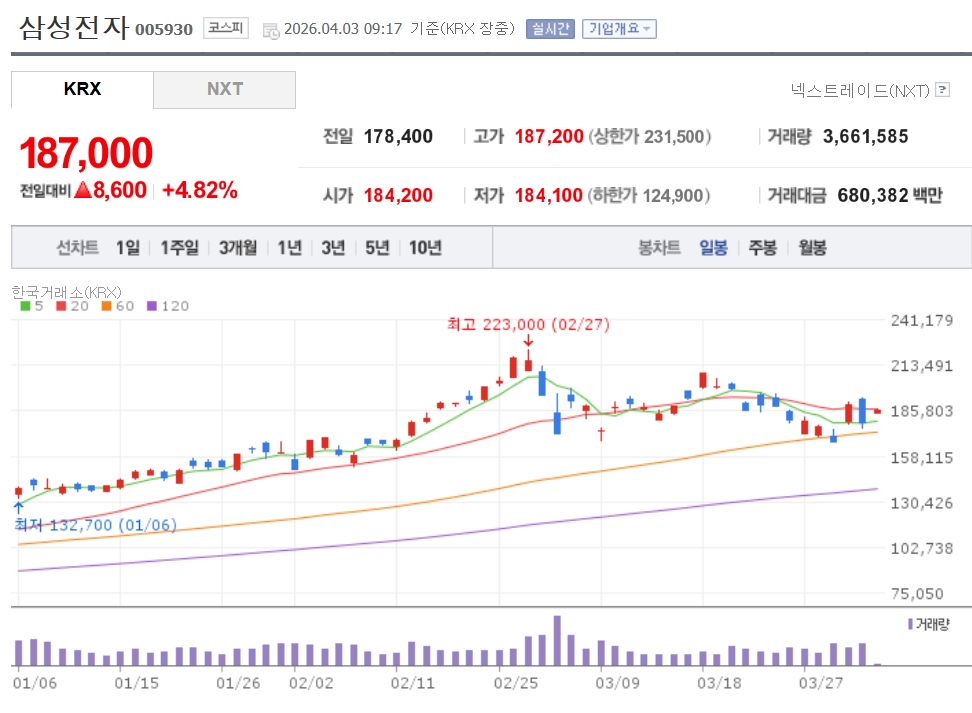Image resolution: width=972 pixels, height=713 pixels.
Task: Click the help icon beside 넥스트레이드(NXT)
Action: (942, 90)
